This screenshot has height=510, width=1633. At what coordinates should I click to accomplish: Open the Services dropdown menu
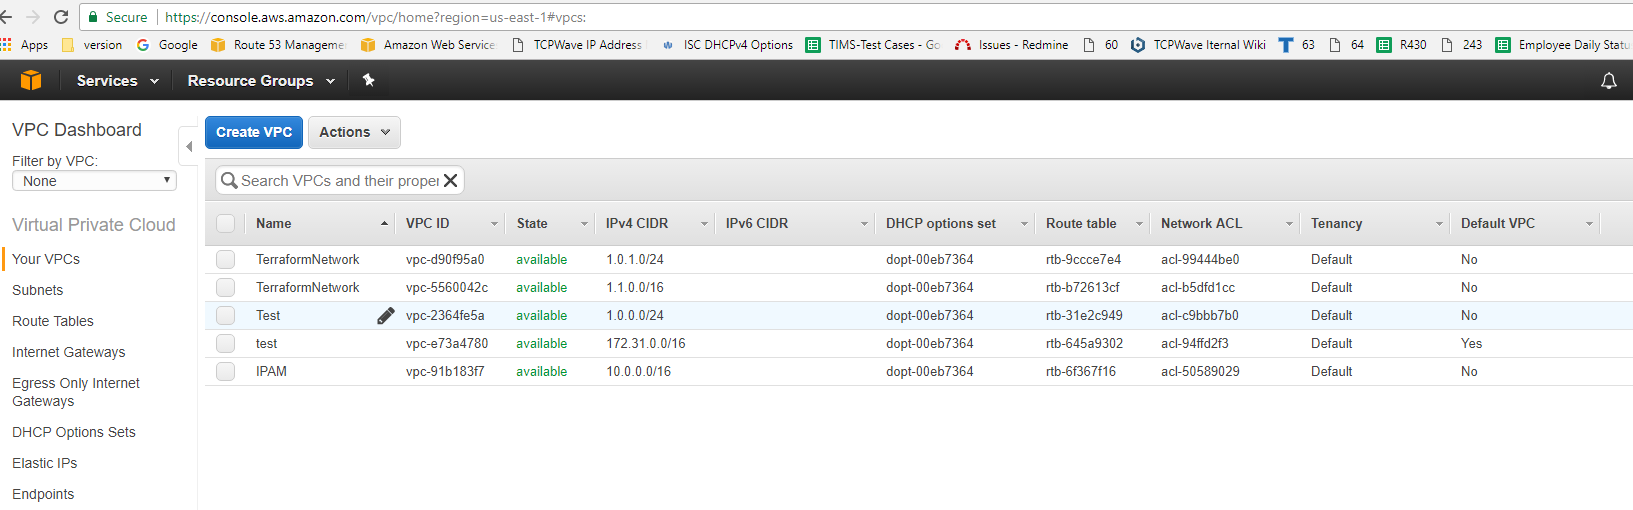(117, 81)
